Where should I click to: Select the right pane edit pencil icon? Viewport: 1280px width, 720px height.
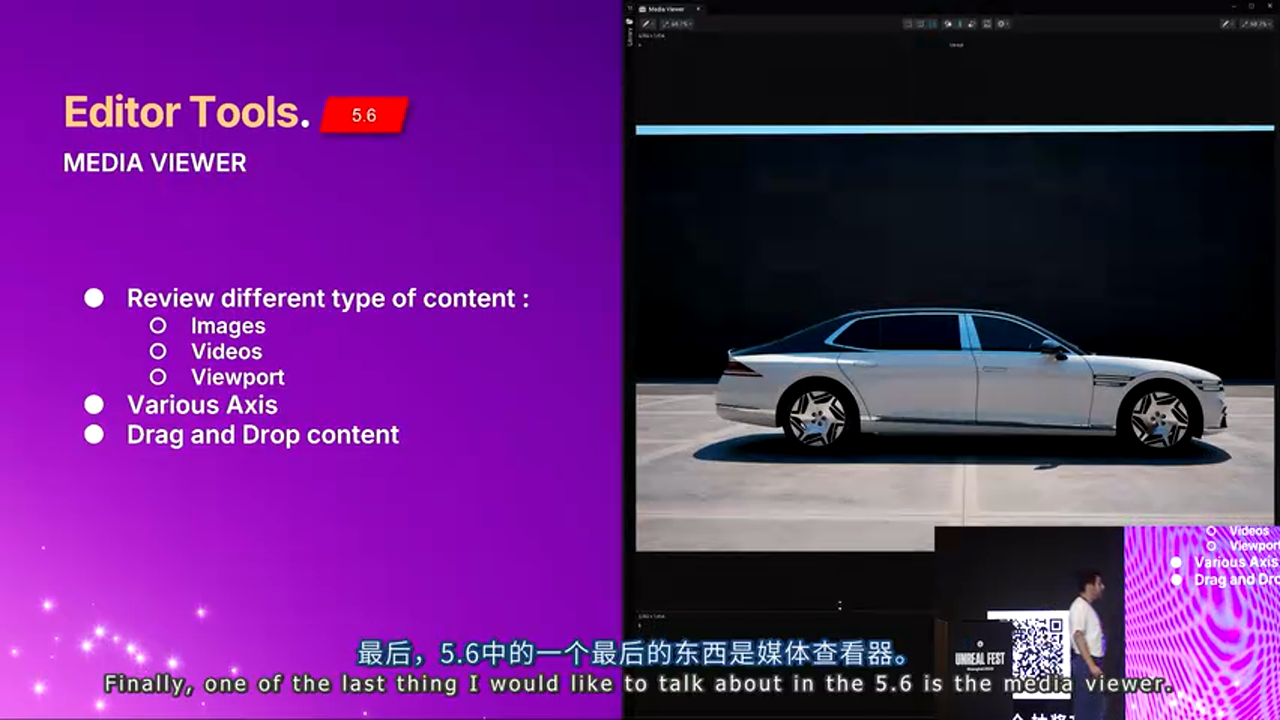pos(1224,23)
